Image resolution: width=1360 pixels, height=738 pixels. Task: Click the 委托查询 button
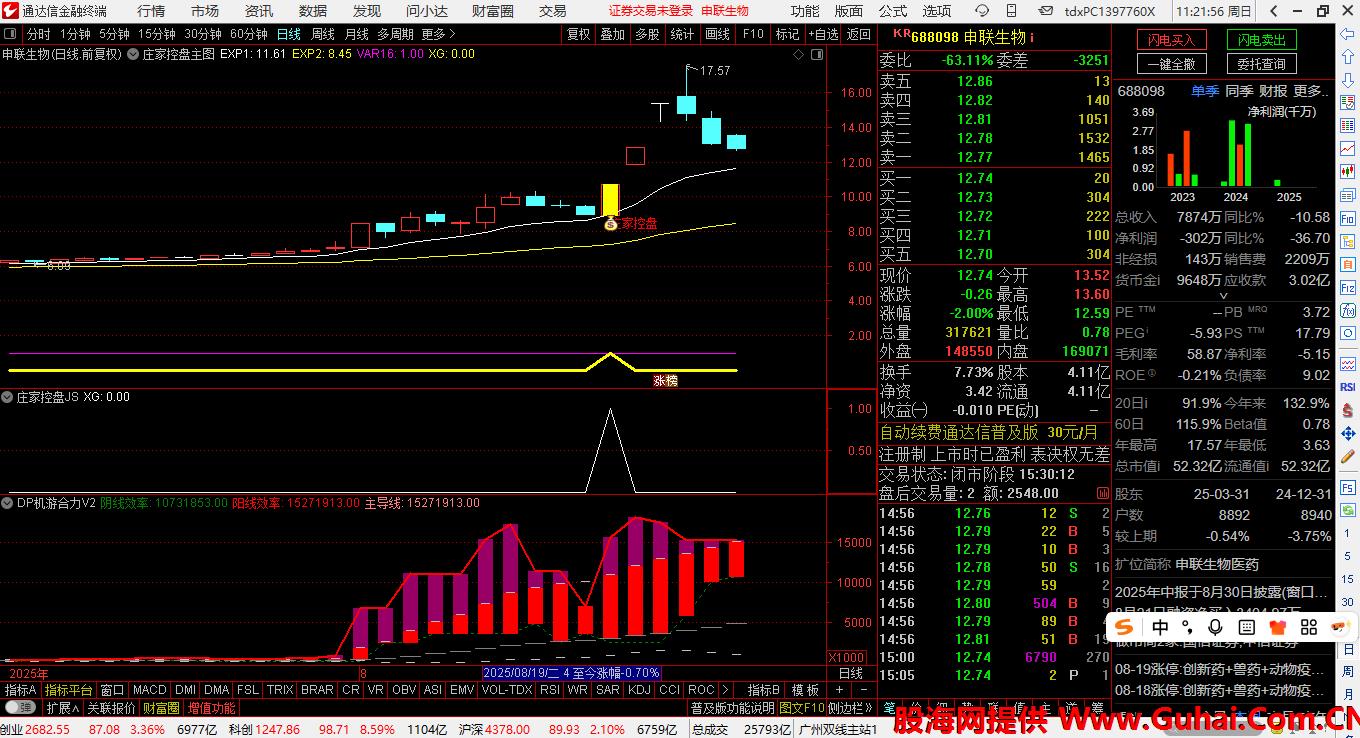[1261, 64]
